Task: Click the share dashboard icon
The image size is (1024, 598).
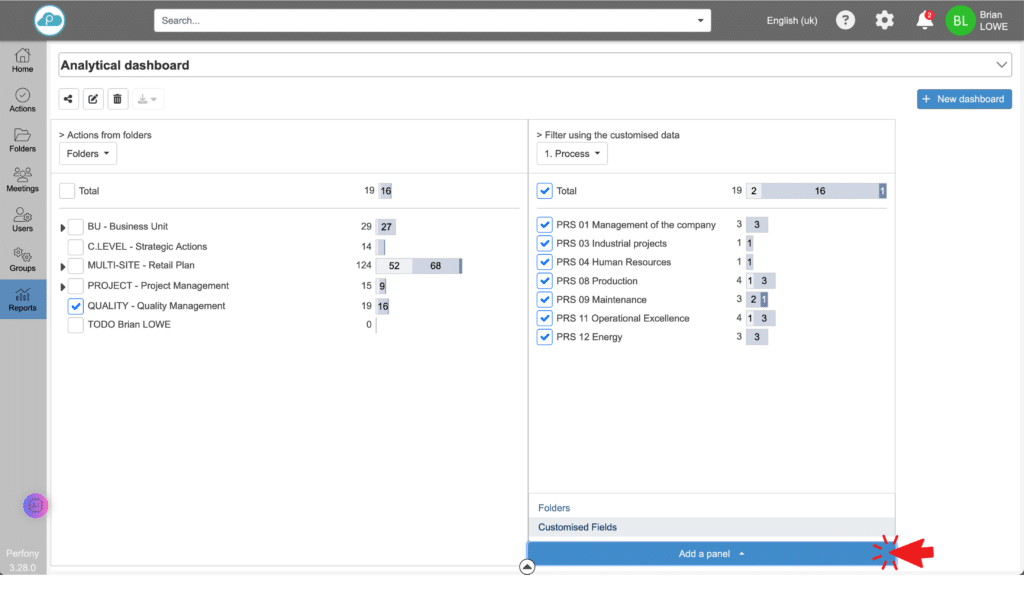Action: click(68, 99)
